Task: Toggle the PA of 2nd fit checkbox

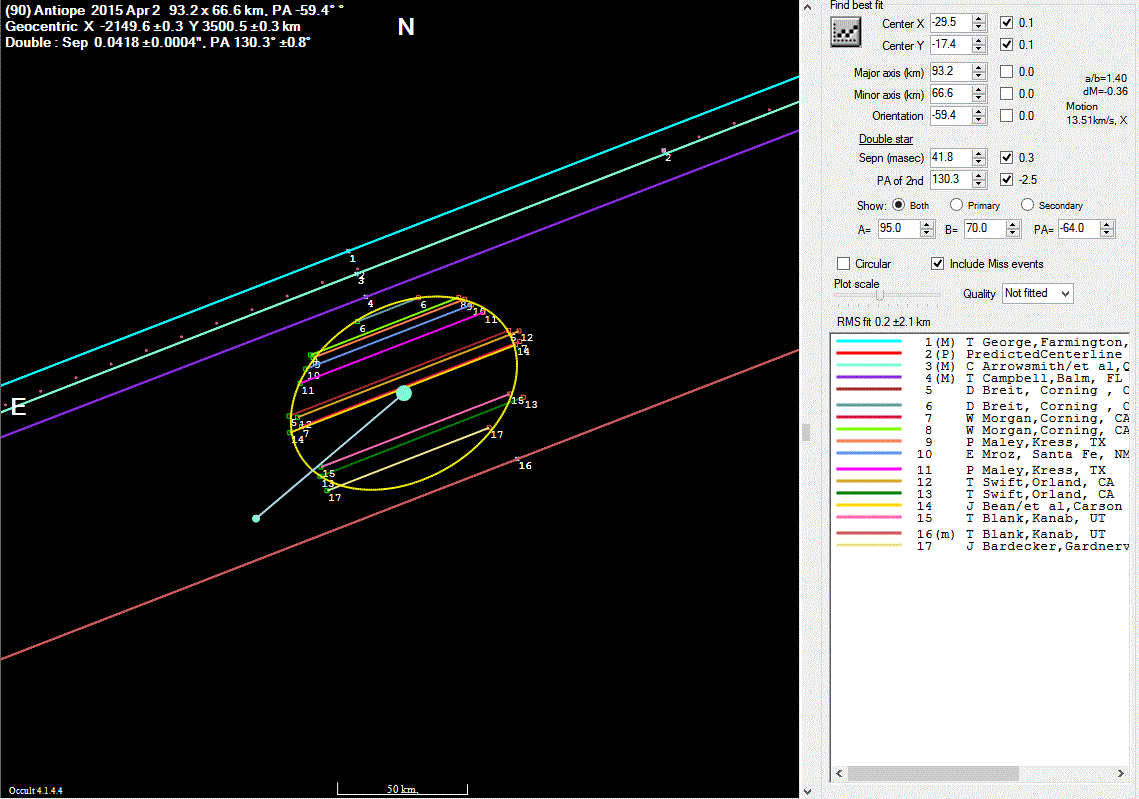Action: coord(1006,179)
